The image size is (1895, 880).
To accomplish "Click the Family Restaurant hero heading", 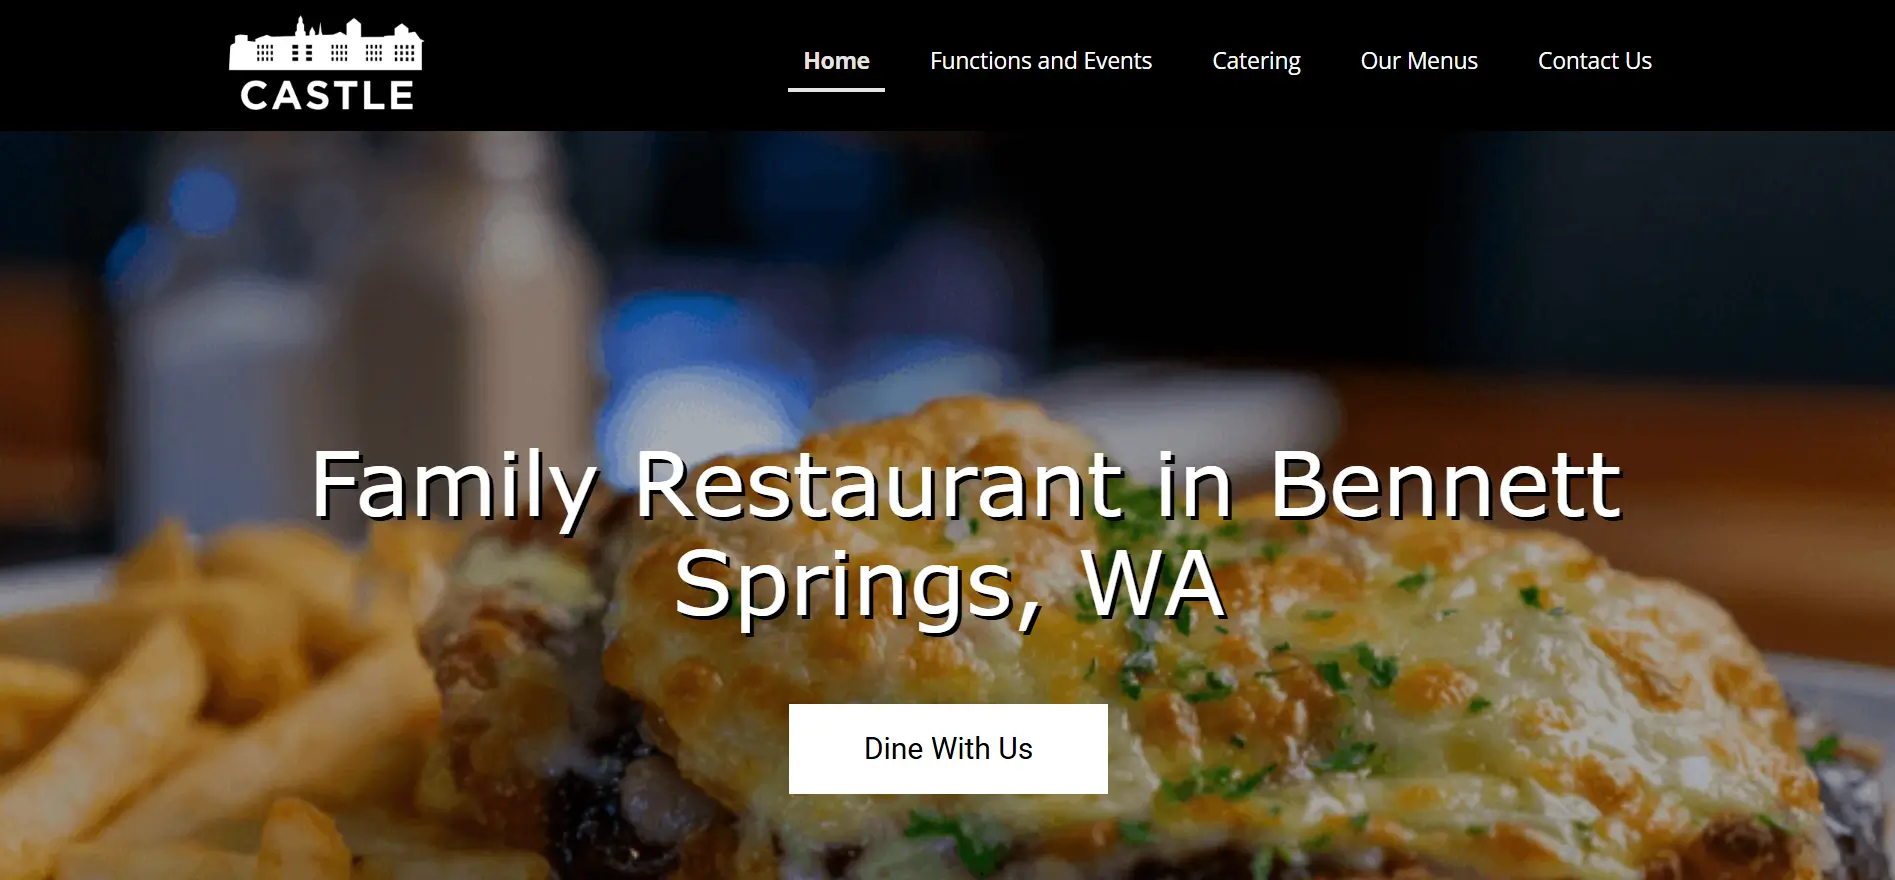I will point(966,534).
